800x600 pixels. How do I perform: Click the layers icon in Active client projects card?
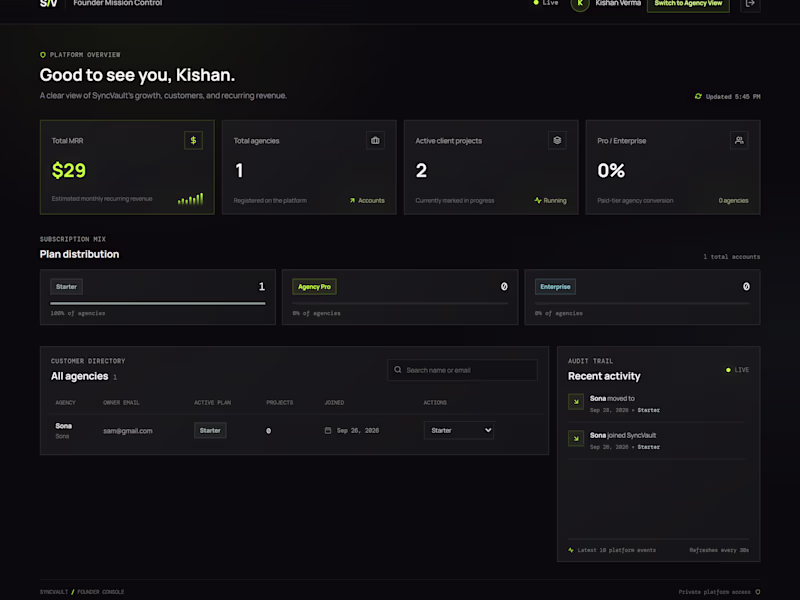(557, 140)
